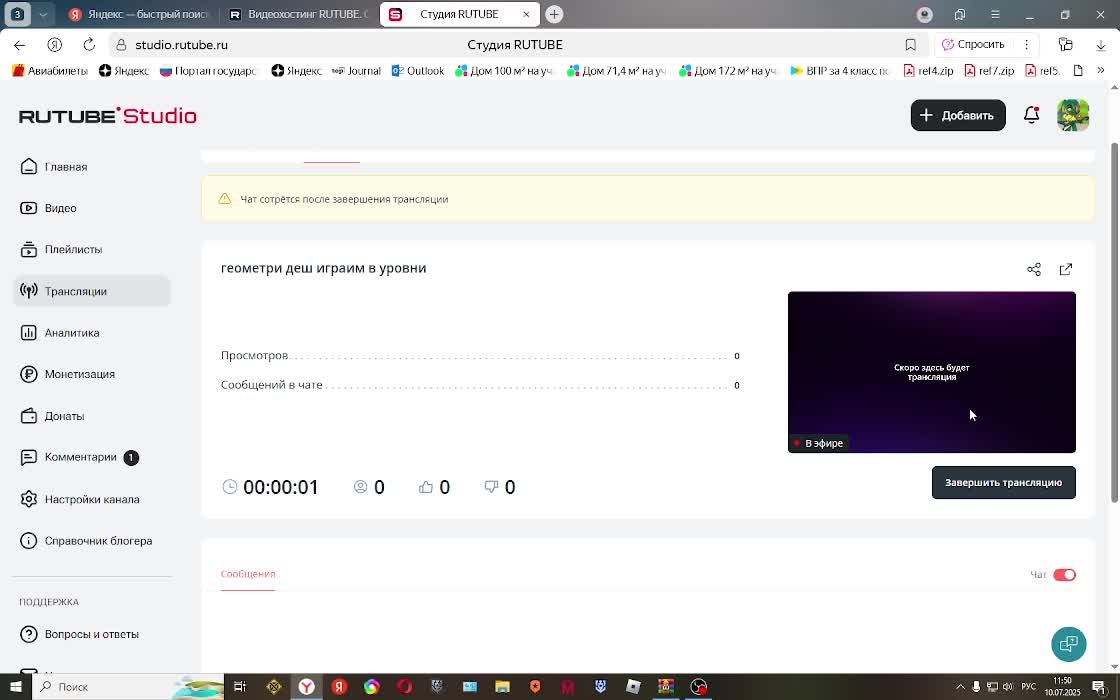The height and width of the screenshot is (700, 1120).
Task: Open OBS Studio from the taskbar
Action: [698, 686]
